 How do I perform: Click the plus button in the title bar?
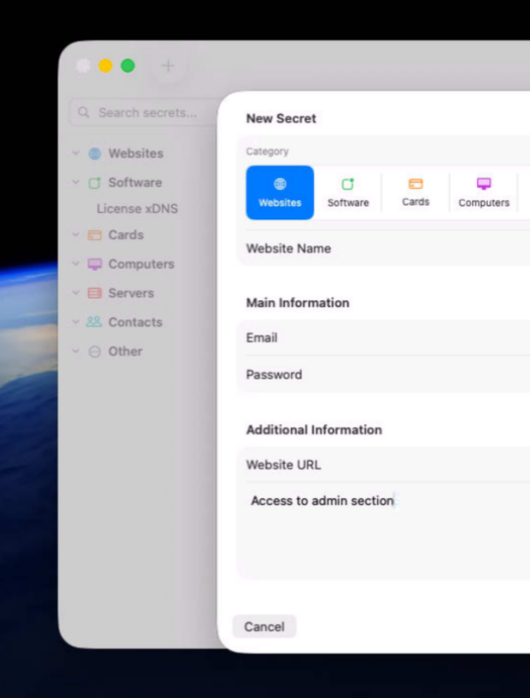coord(168,66)
